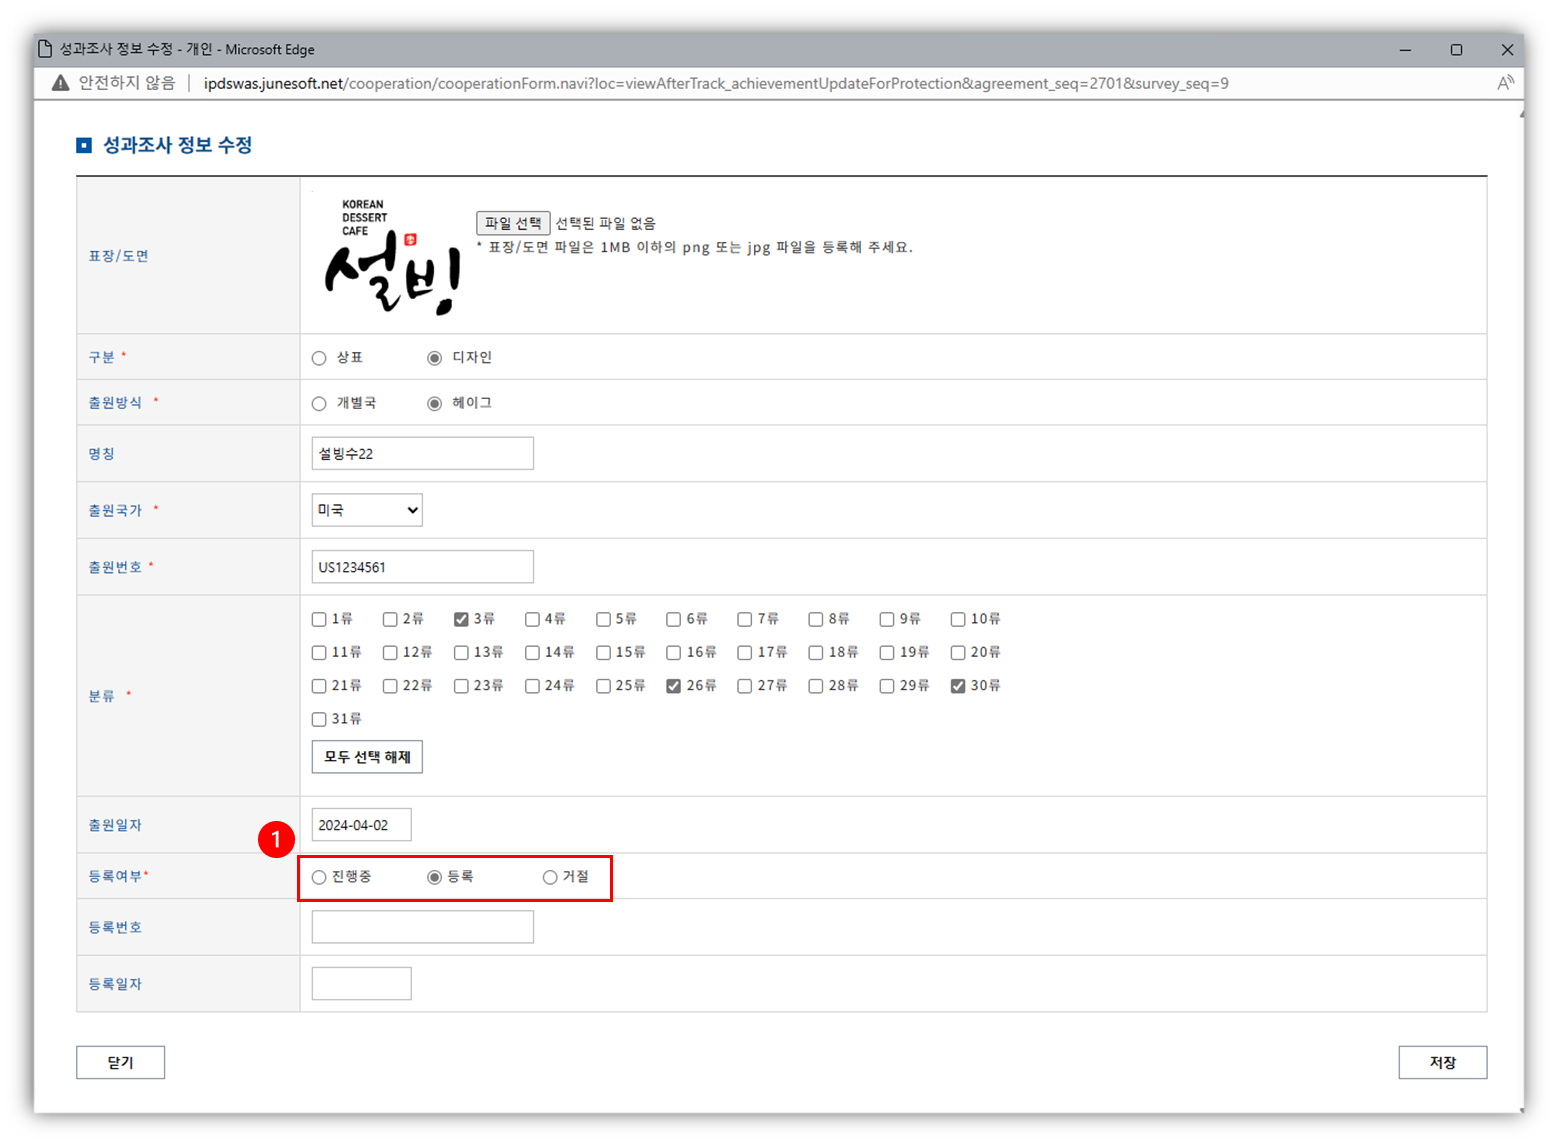Viewport: 1558px width, 1147px height.
Task: Check the 25류 classification checkbox
Action: [603, 686]
